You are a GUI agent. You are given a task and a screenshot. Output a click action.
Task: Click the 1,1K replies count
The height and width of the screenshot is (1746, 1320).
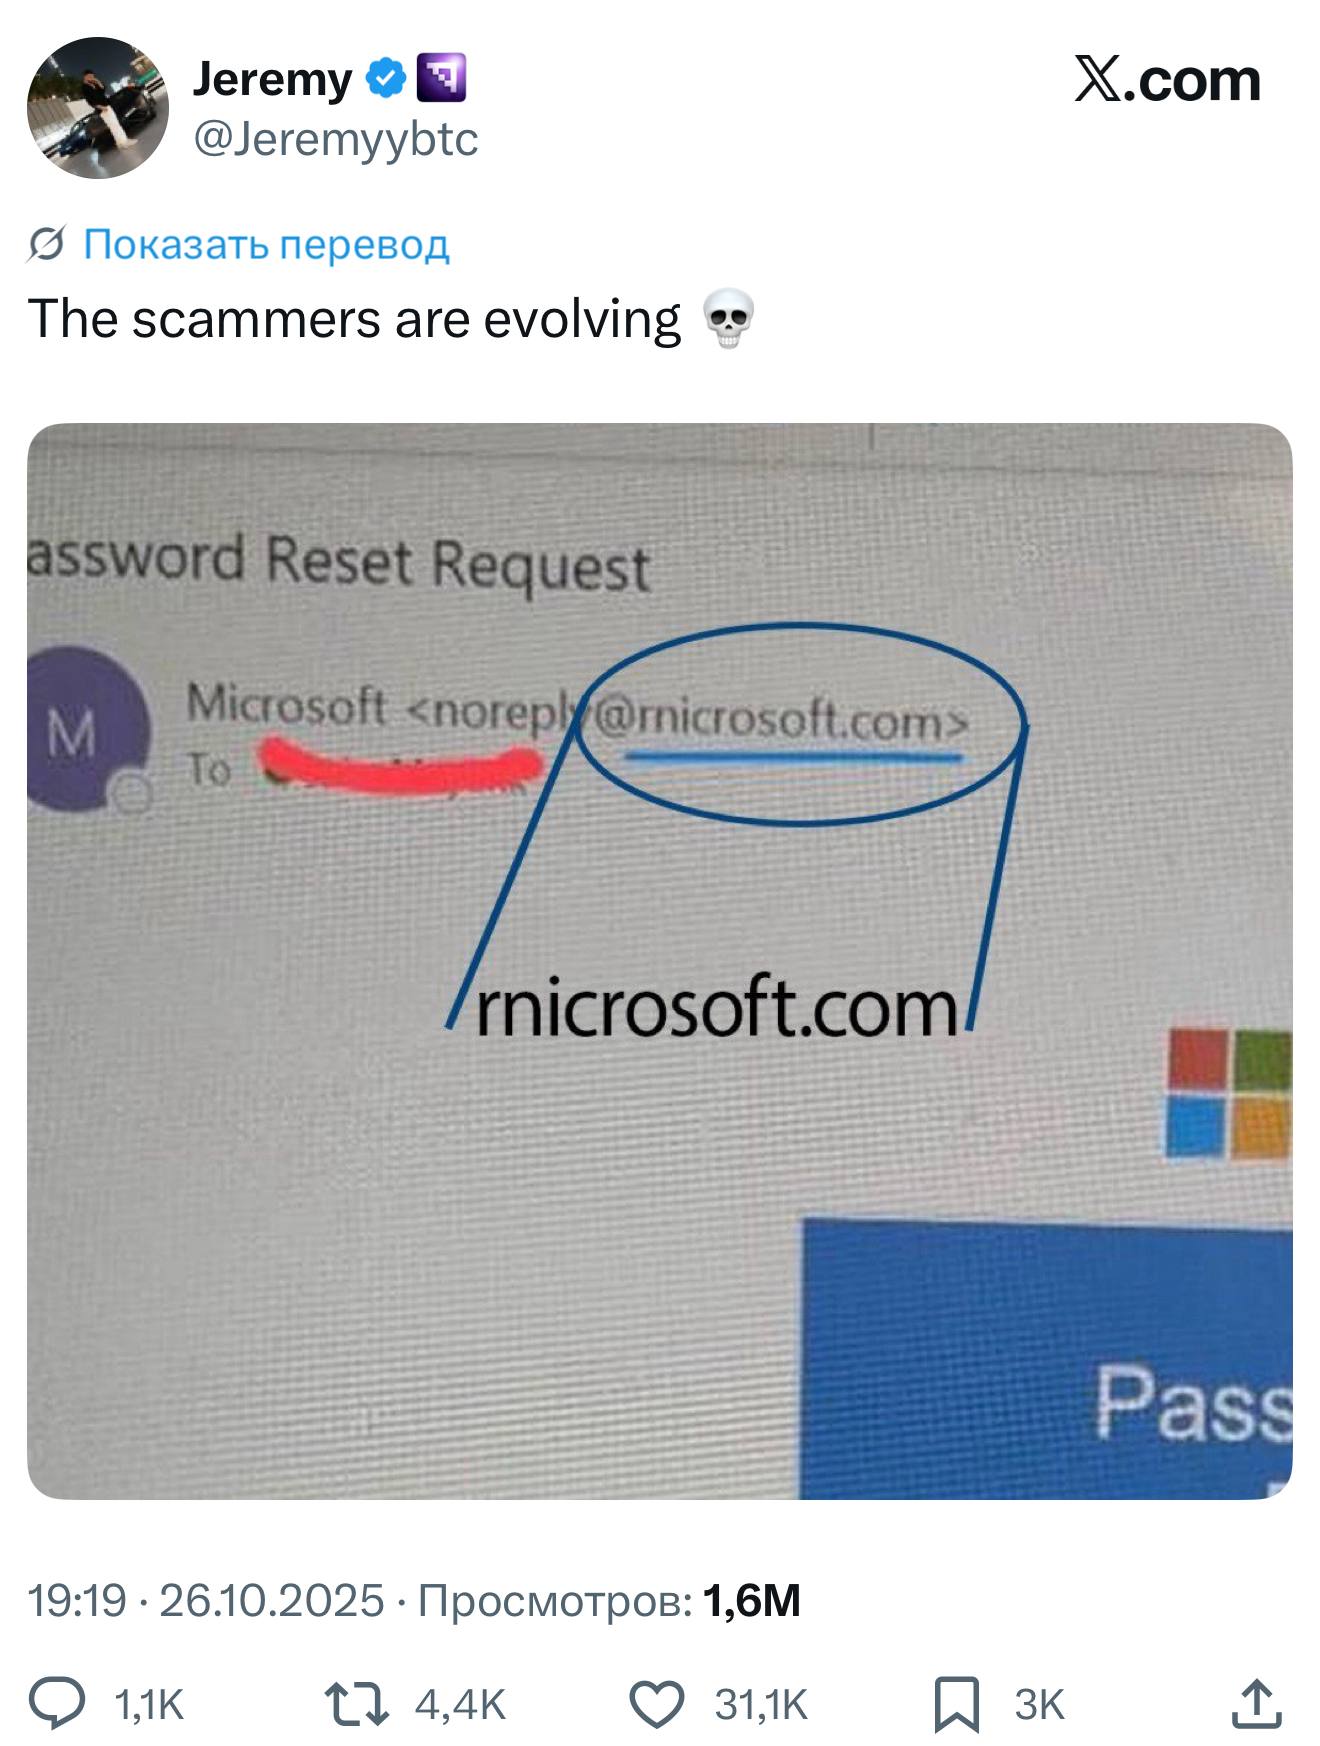pyautogui.click(x=150, y=1705)
